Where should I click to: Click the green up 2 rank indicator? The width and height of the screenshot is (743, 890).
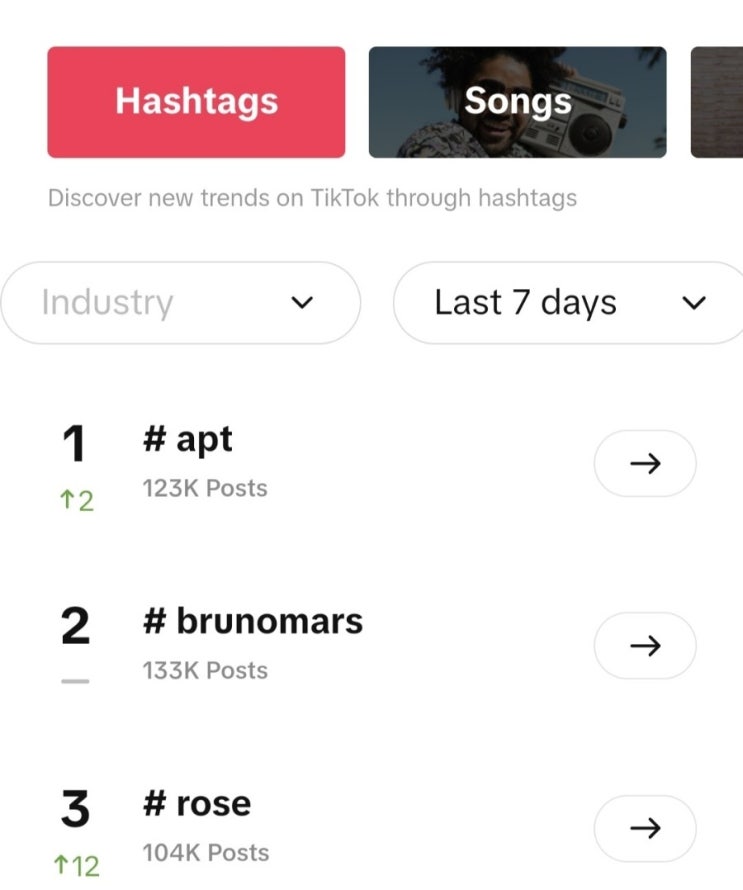click(77, 500)
